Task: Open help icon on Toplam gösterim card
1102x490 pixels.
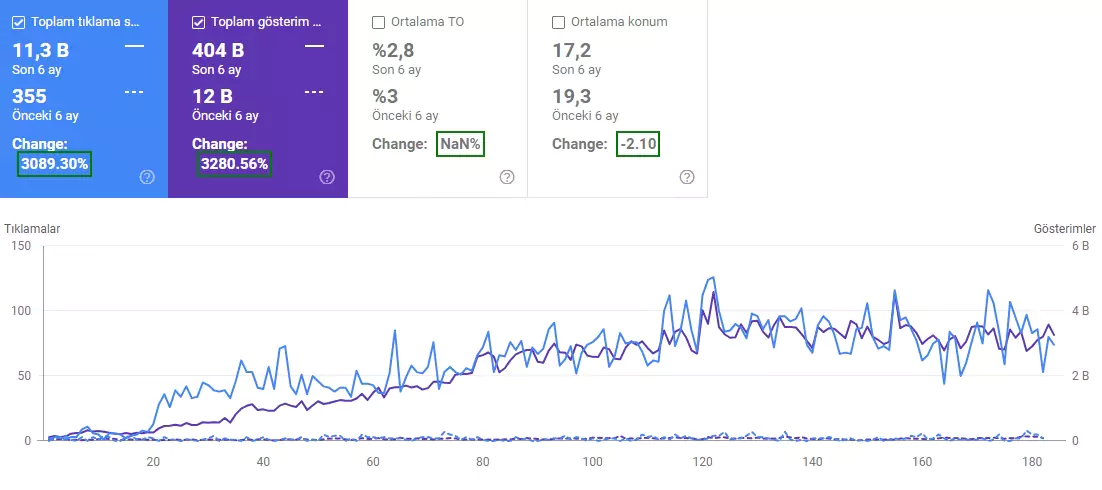Action: coord(327,177)
